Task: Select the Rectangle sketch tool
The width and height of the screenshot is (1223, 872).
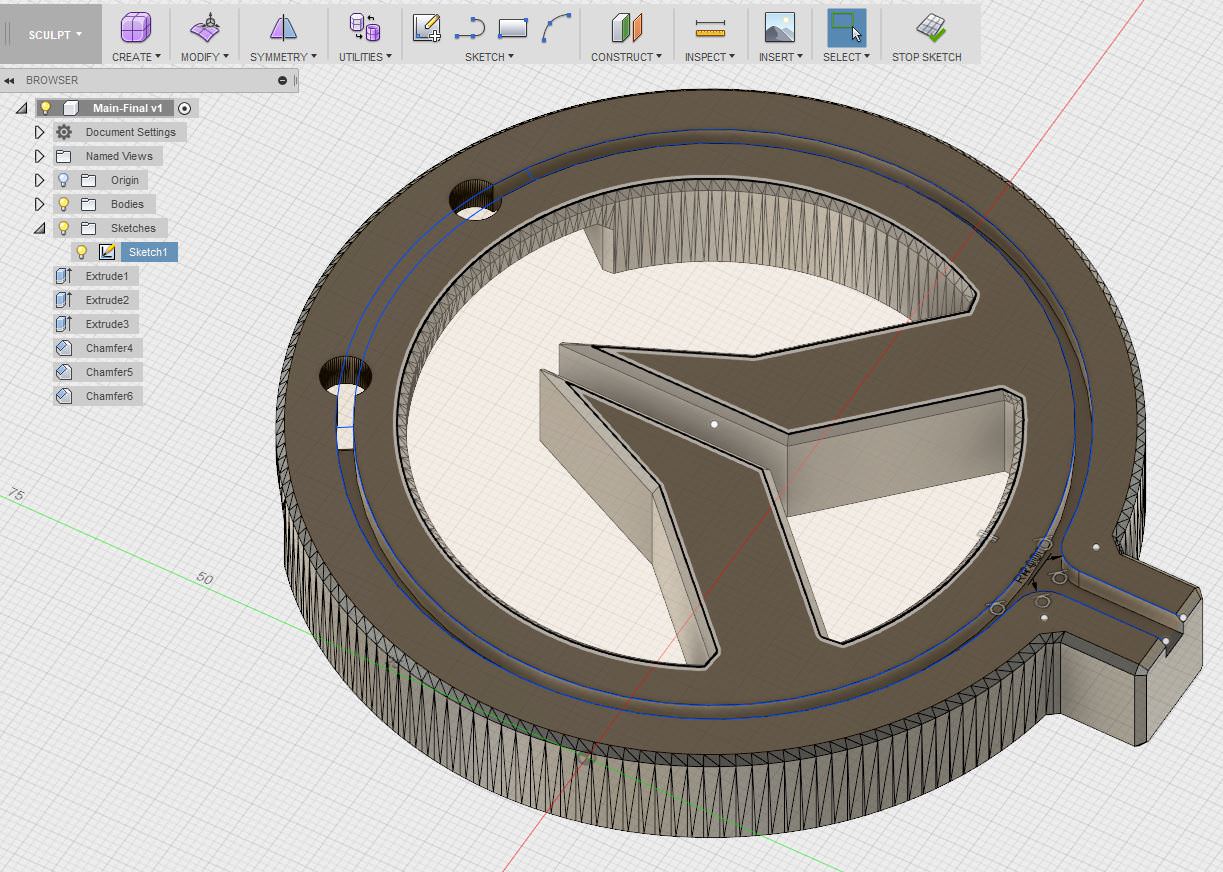Action: tap(512, 29)
